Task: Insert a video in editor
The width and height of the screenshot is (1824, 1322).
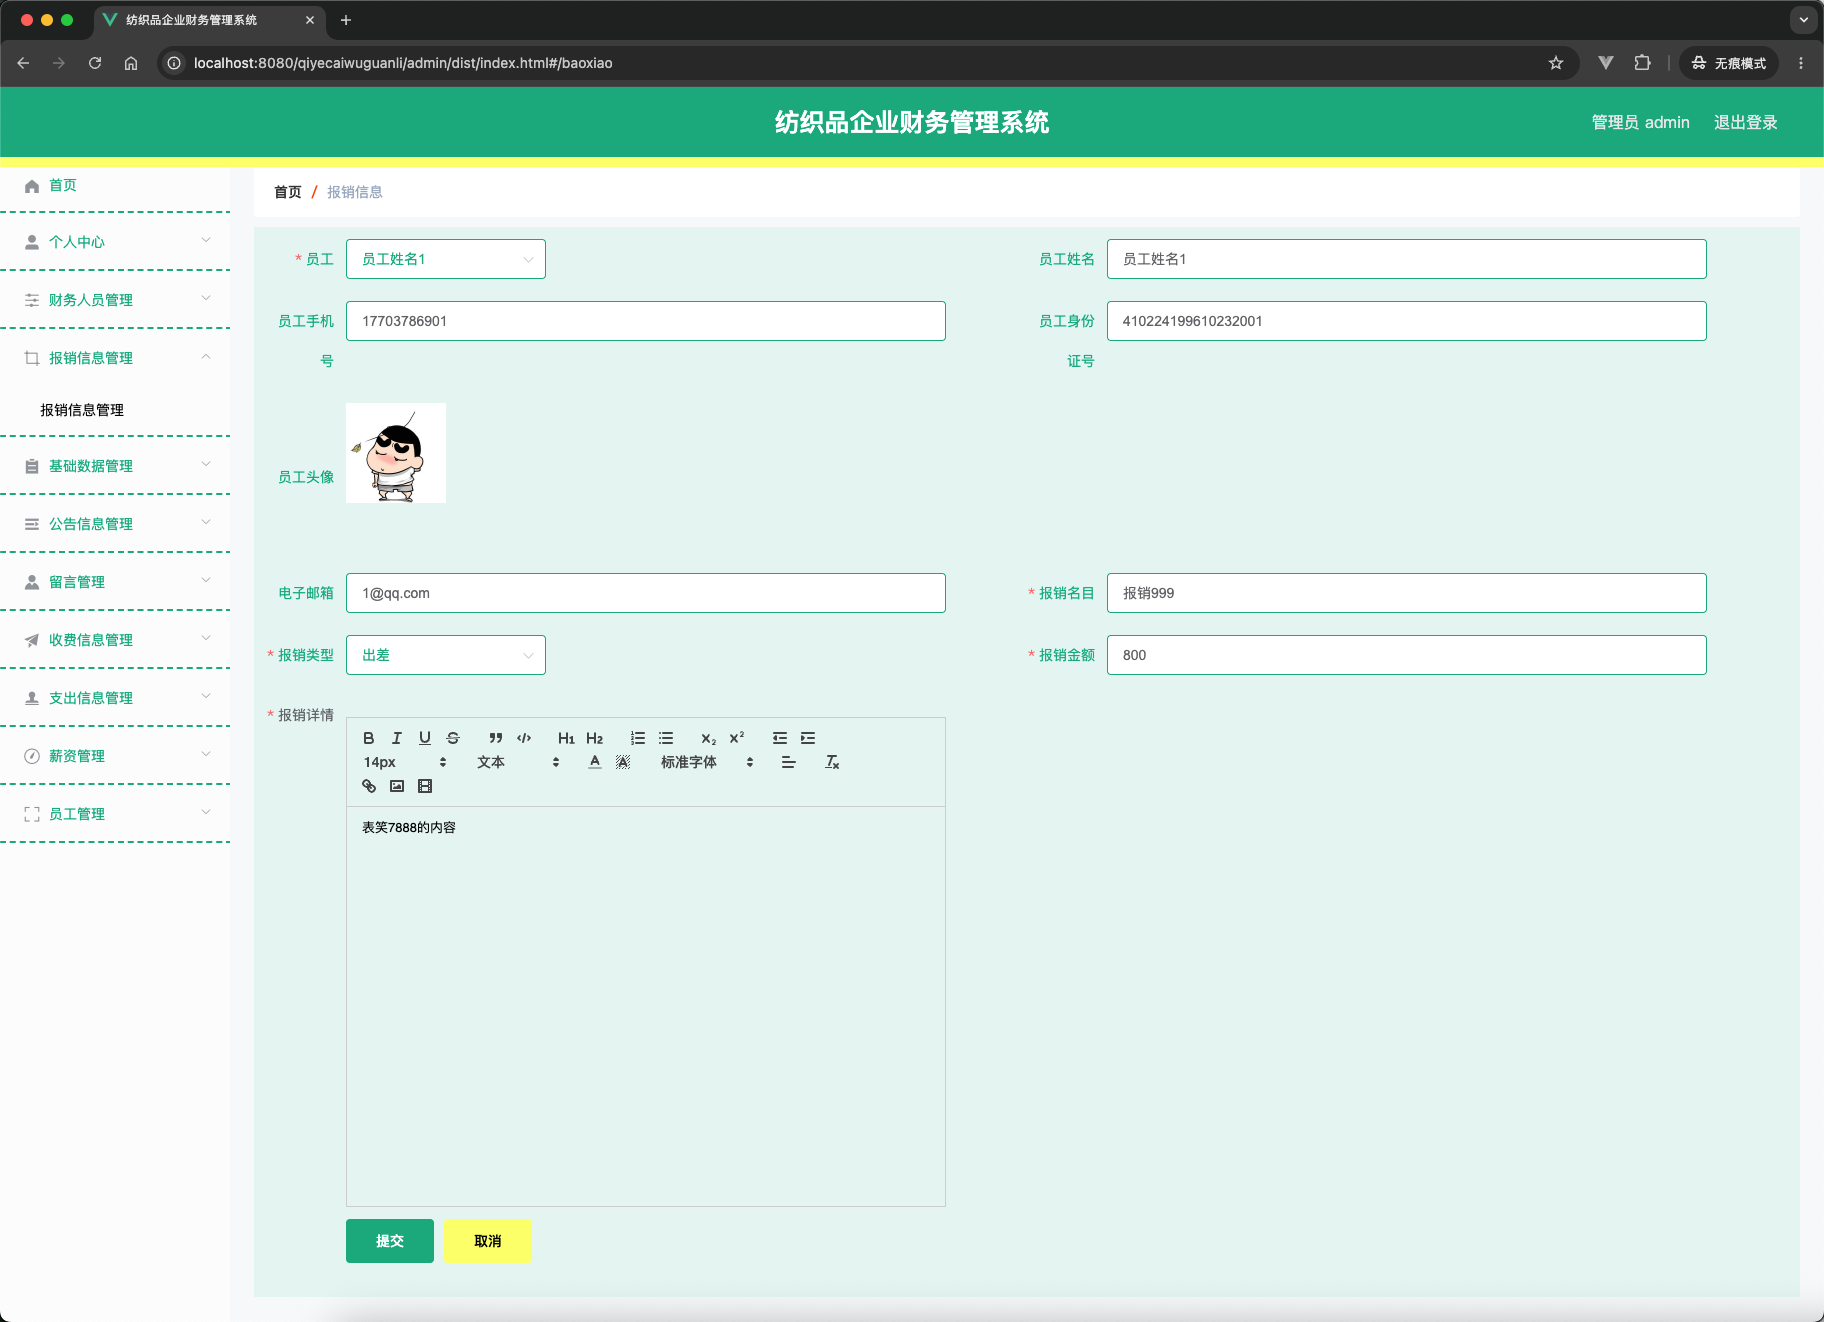Action: point(425,786)
